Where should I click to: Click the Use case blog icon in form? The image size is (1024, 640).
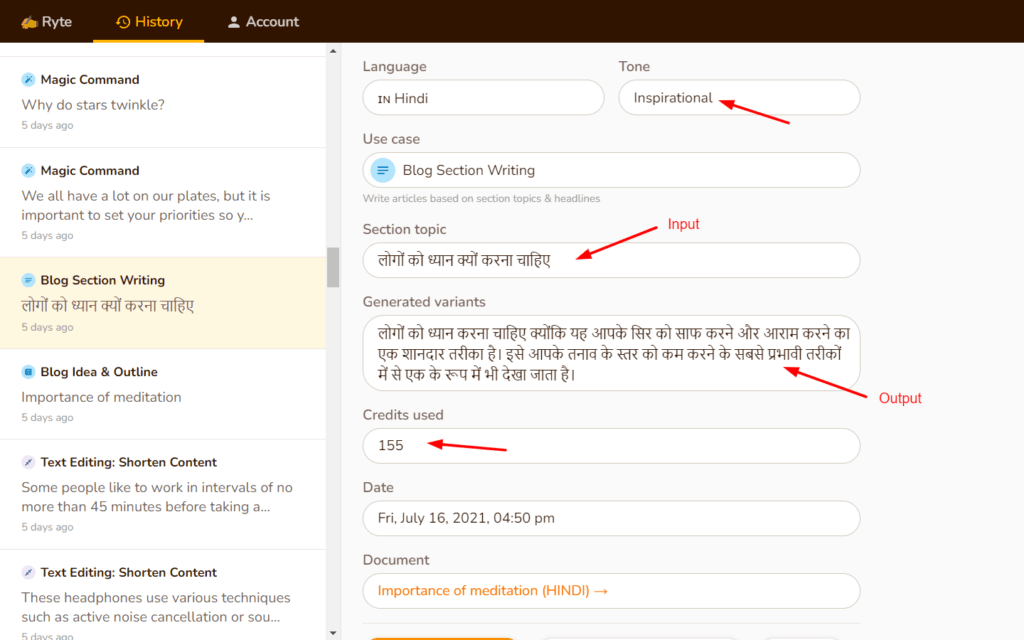(x=383, y=170)
